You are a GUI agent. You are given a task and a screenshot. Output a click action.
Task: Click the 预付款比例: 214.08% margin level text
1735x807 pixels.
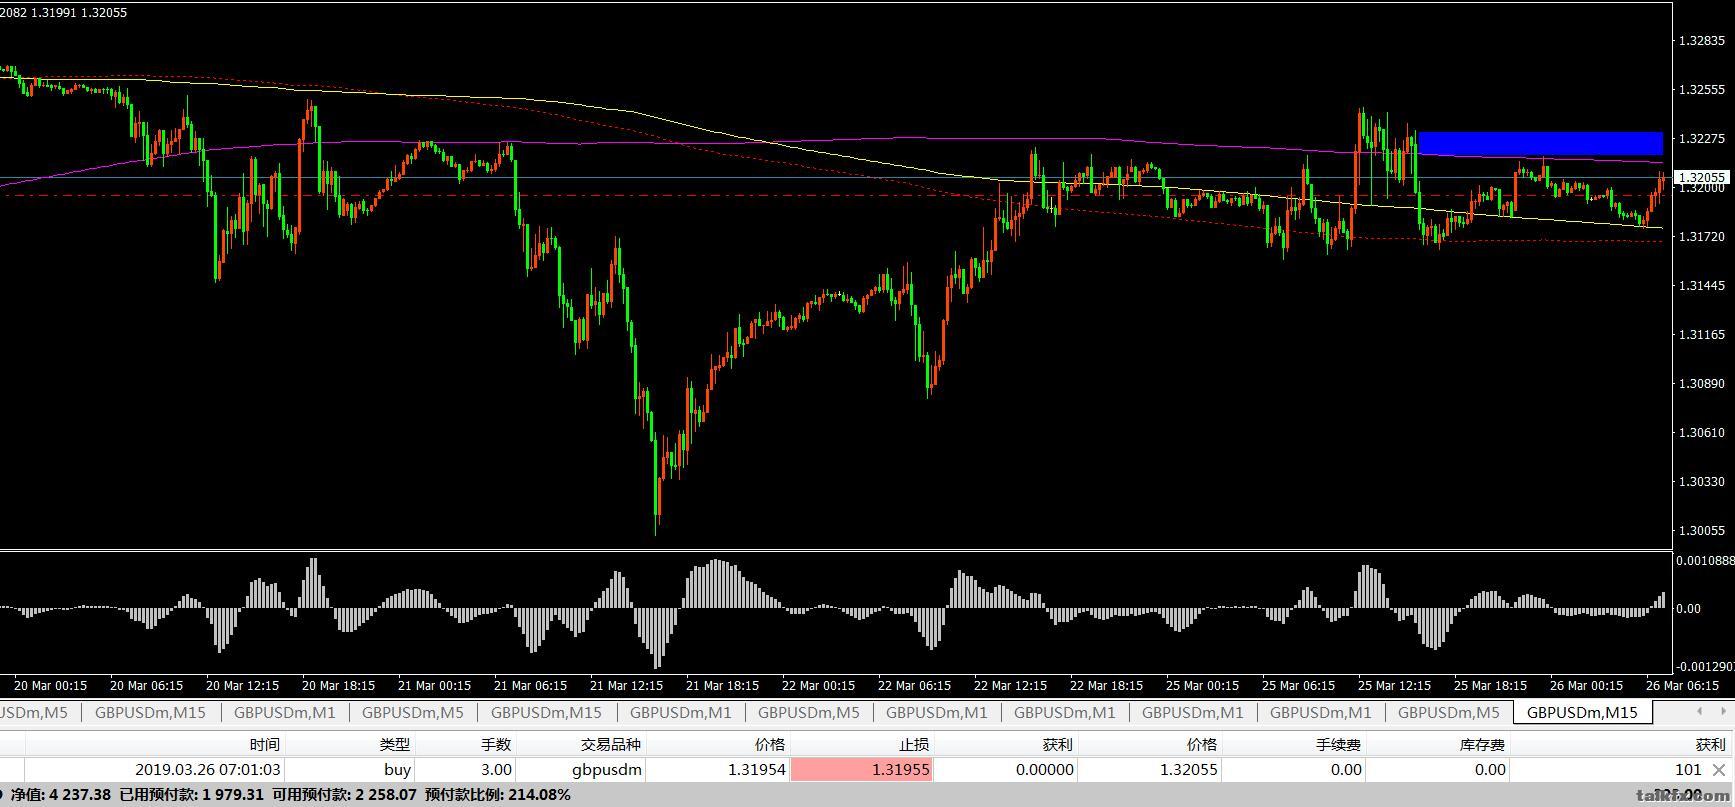(x=498, y=795)
